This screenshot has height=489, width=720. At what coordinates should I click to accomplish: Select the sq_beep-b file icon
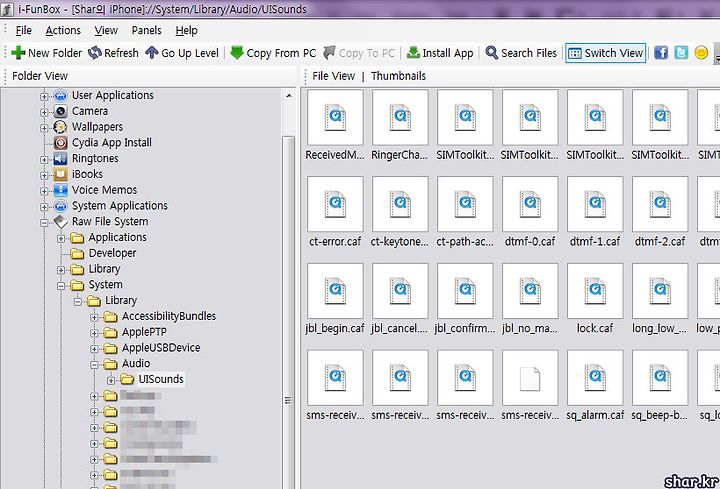coord(660,377)
